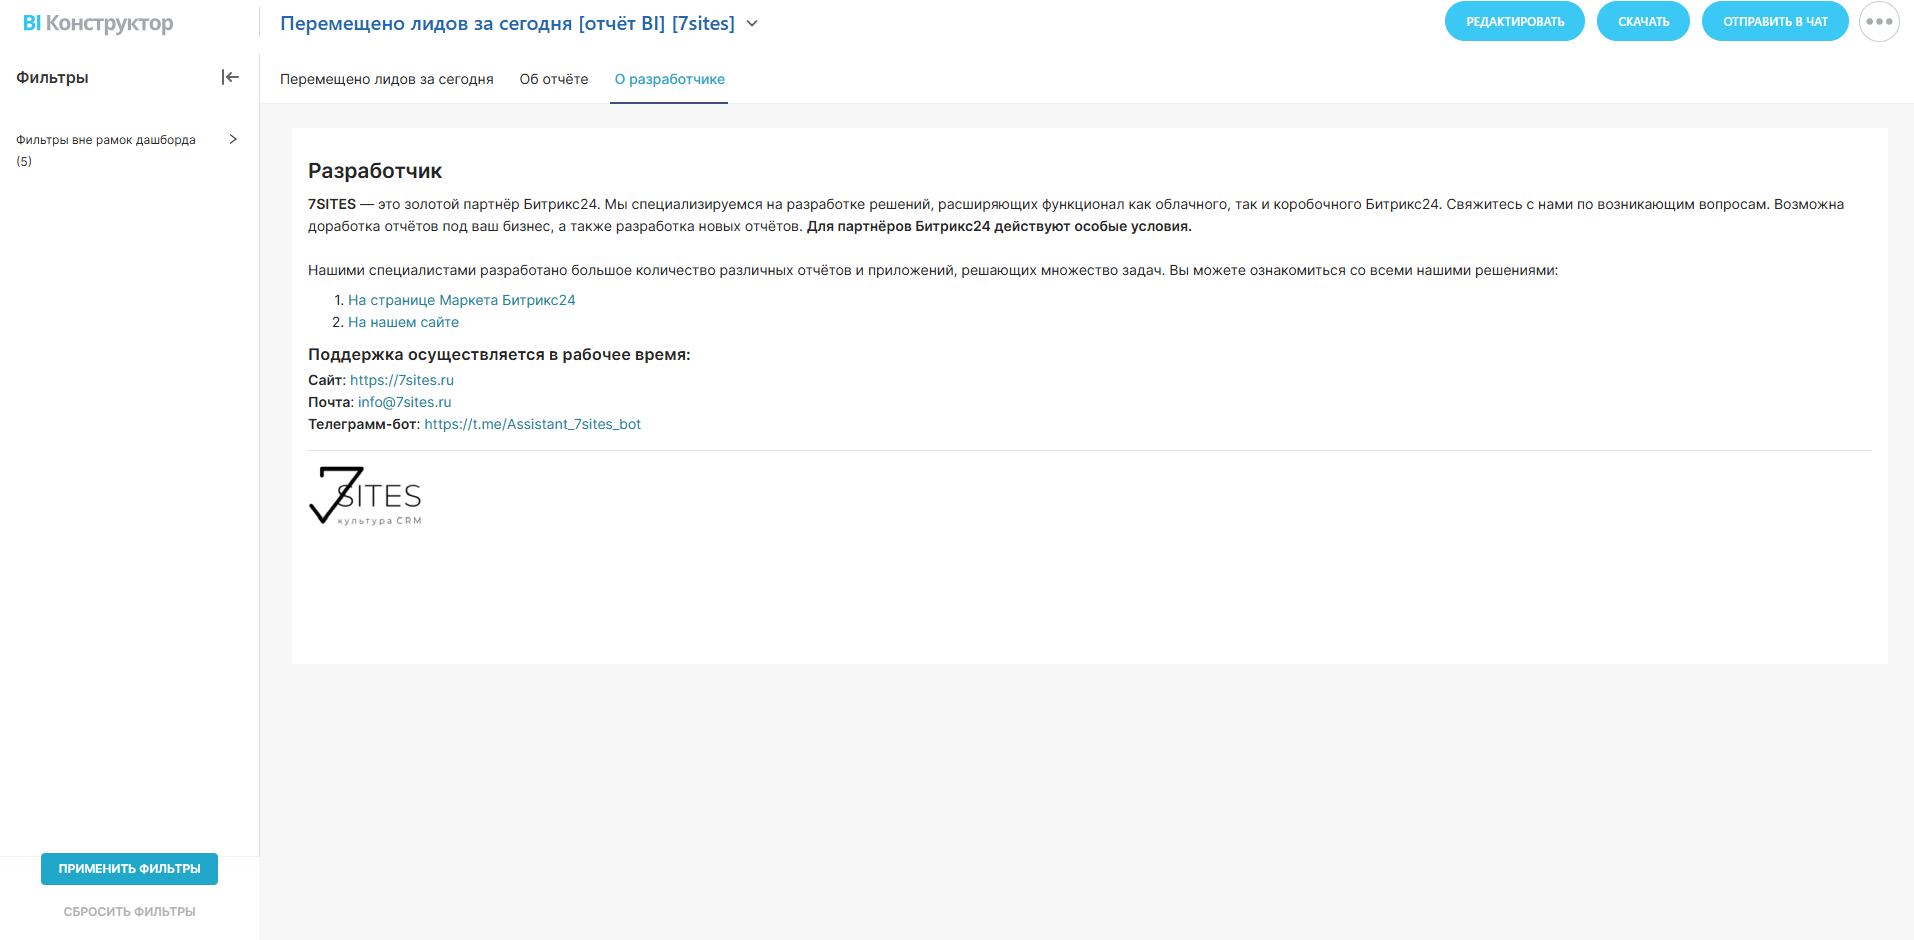Click the 7SITES logo image
The image size is (1914, 940).
[x=365, y=495]
